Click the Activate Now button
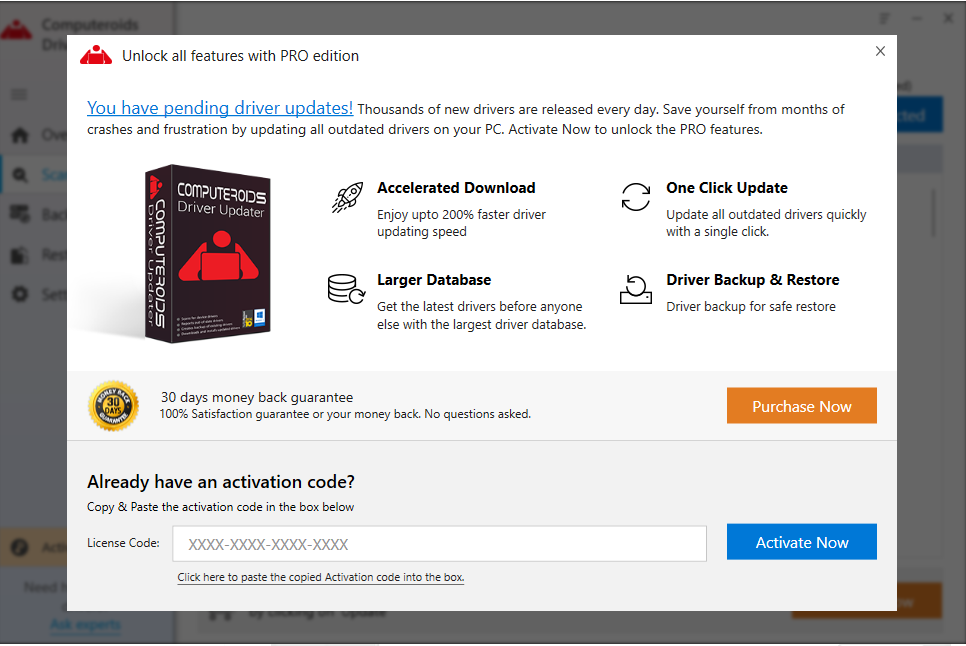This screenshot has height=646, width=966. click(x=802, y=542)
